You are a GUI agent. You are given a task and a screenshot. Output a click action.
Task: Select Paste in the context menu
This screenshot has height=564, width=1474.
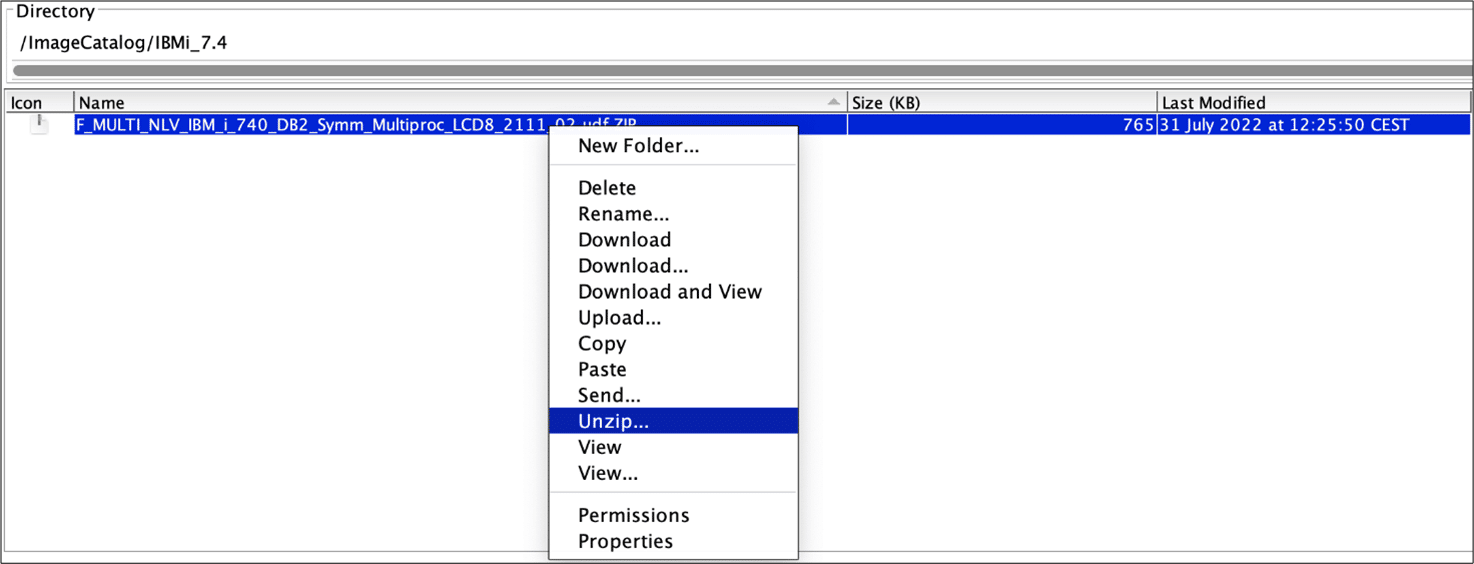602,370
